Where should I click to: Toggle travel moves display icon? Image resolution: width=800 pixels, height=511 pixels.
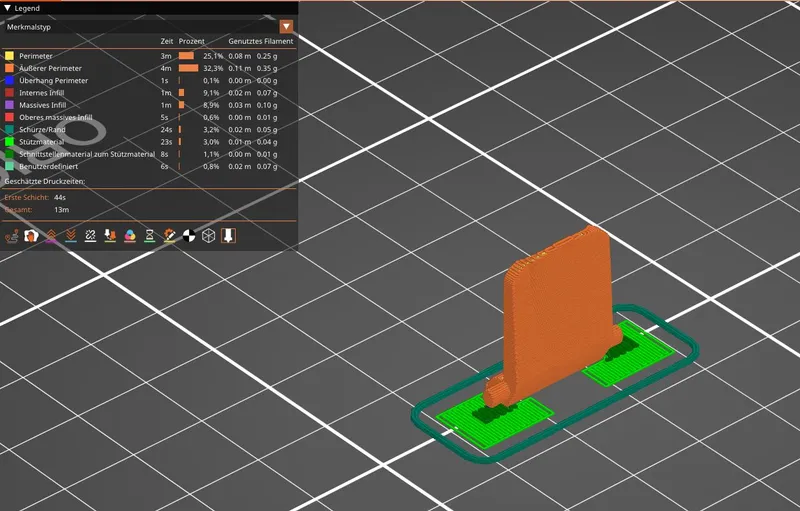(13, 236)
